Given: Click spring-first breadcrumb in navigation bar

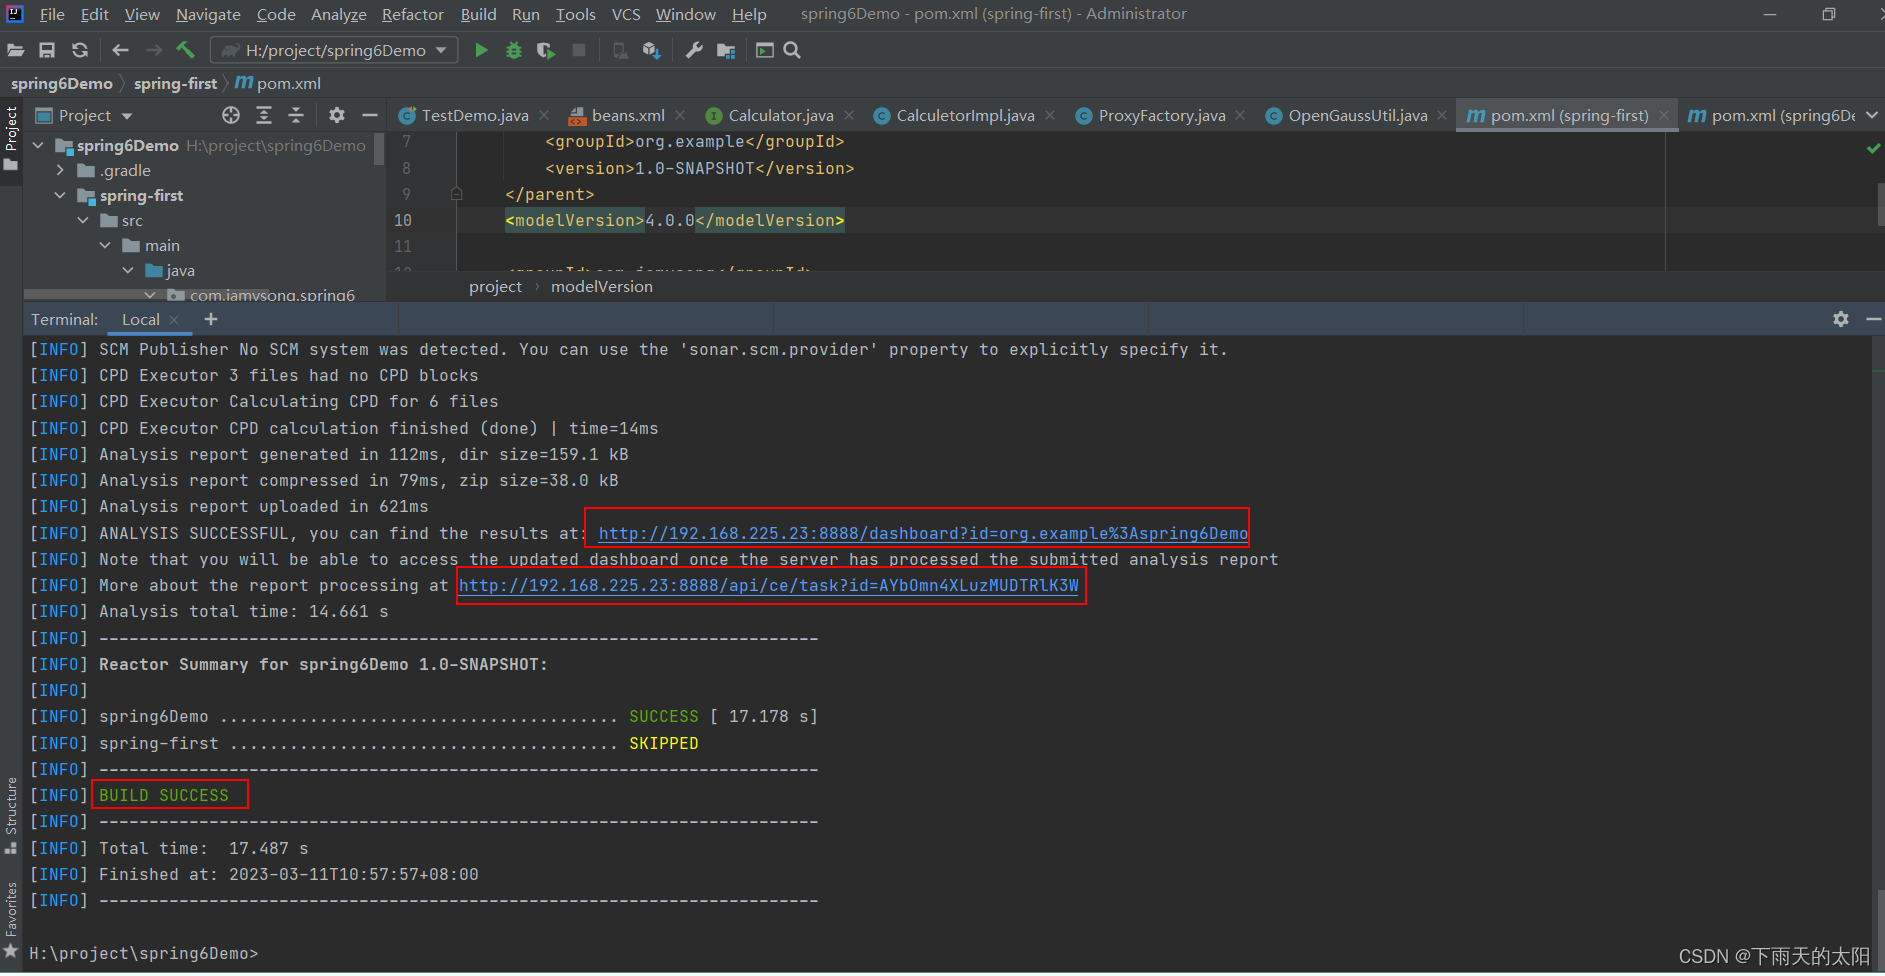Looking at the screenshot, I should (x=175, y=83).
